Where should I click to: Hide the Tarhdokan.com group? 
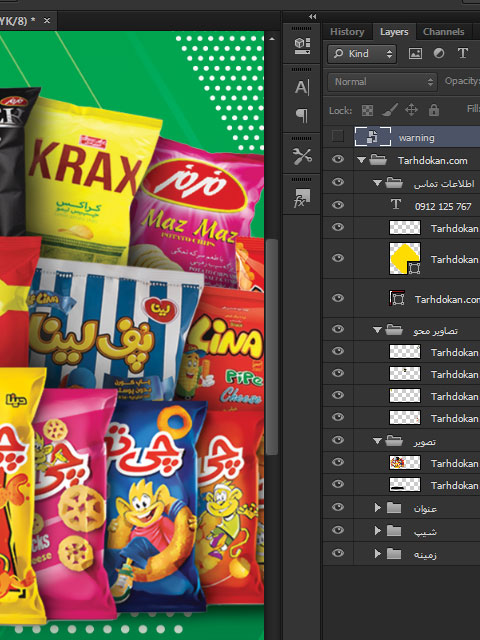(338, 160)
